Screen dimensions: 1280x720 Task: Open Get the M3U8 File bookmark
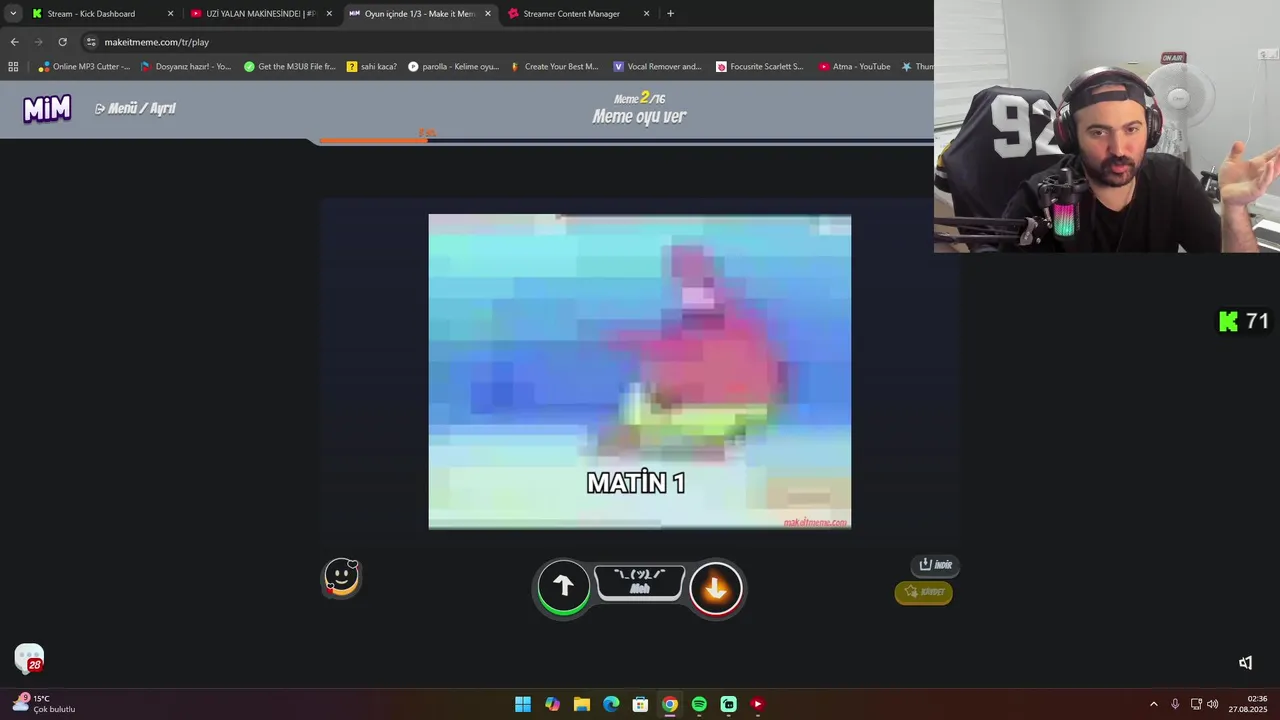(290, 67)
